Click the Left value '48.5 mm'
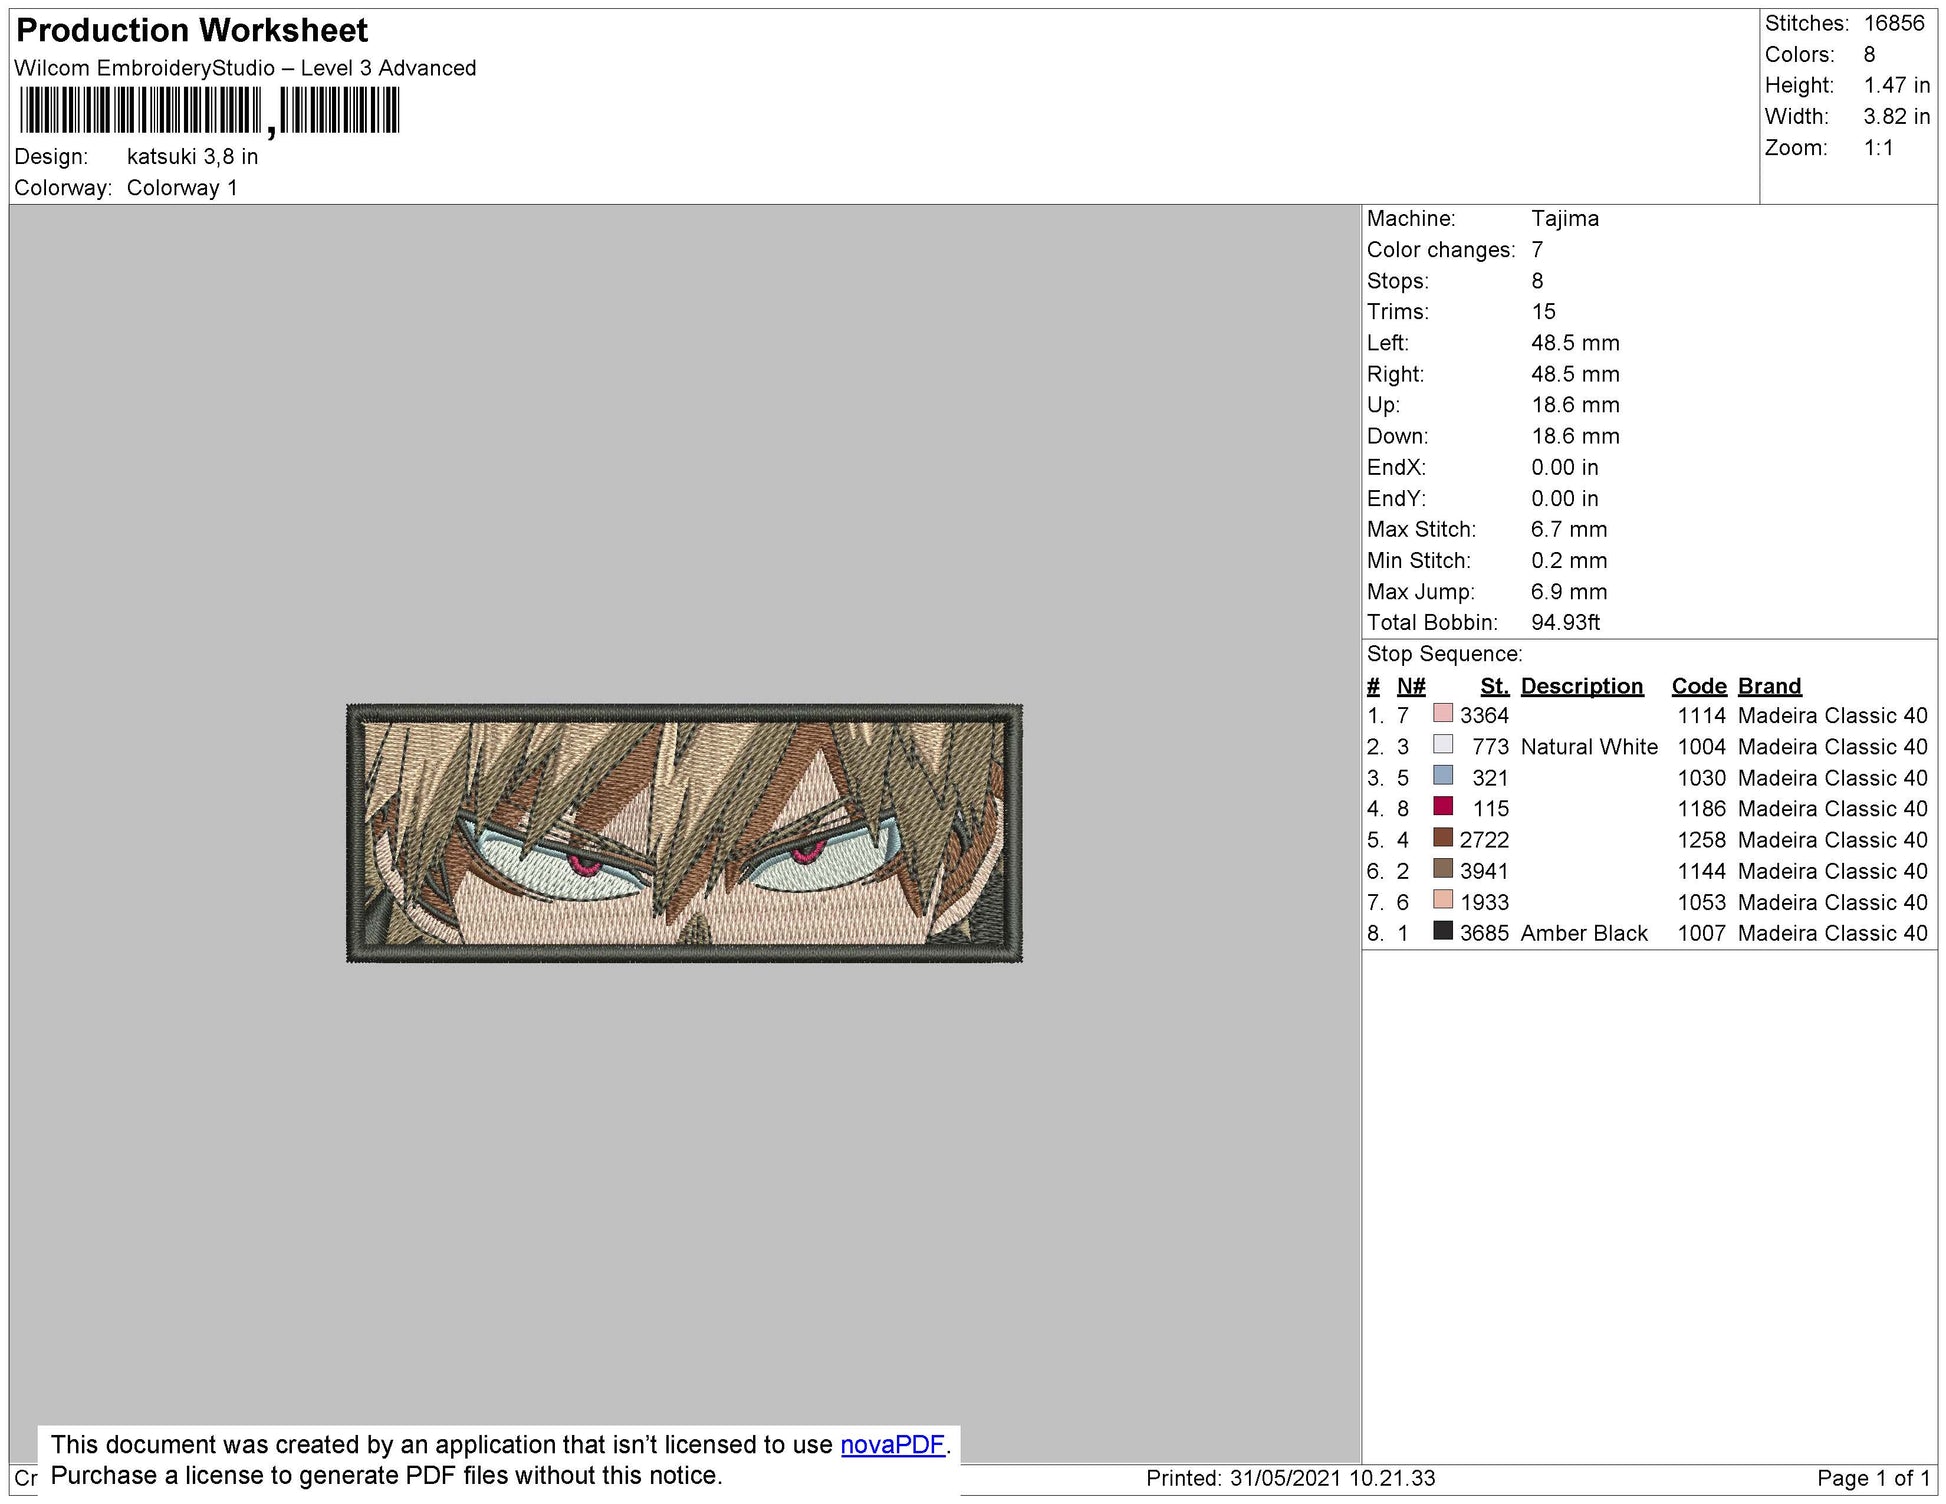The width and height of the screenshot is (1946, 1504). (1575, 343)
